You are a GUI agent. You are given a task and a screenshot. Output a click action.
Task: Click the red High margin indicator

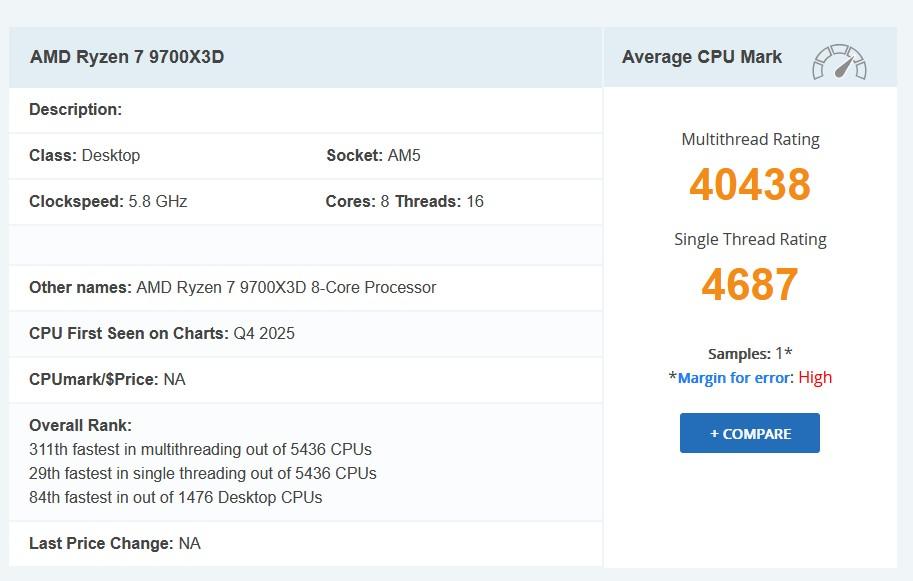[816, 378]
